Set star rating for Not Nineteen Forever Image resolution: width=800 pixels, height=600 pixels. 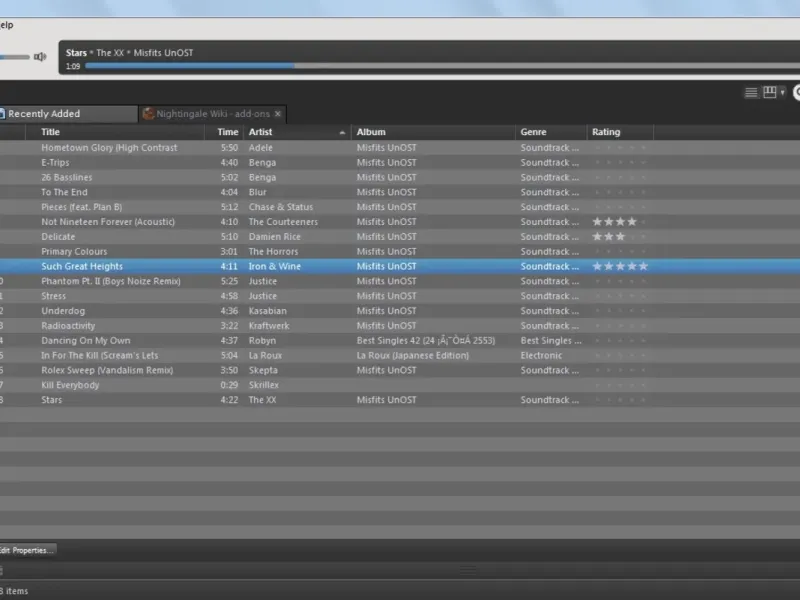click(620, 222)
